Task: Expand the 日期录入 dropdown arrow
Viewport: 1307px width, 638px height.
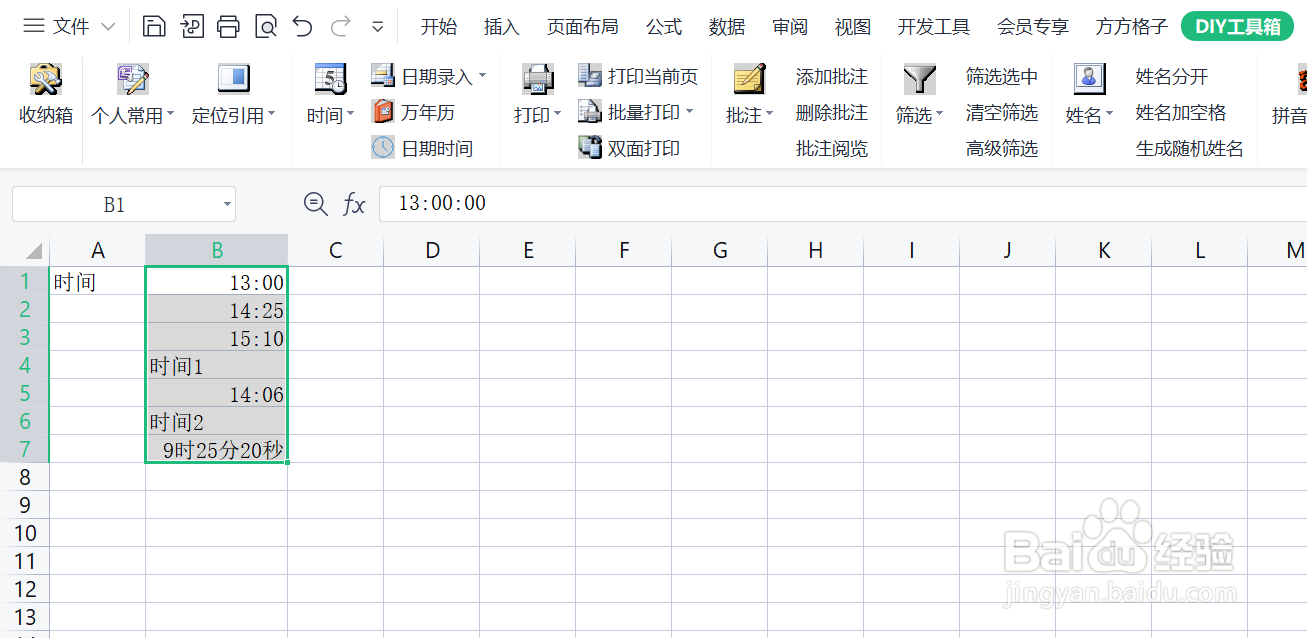Action: [x=482, y=76]
